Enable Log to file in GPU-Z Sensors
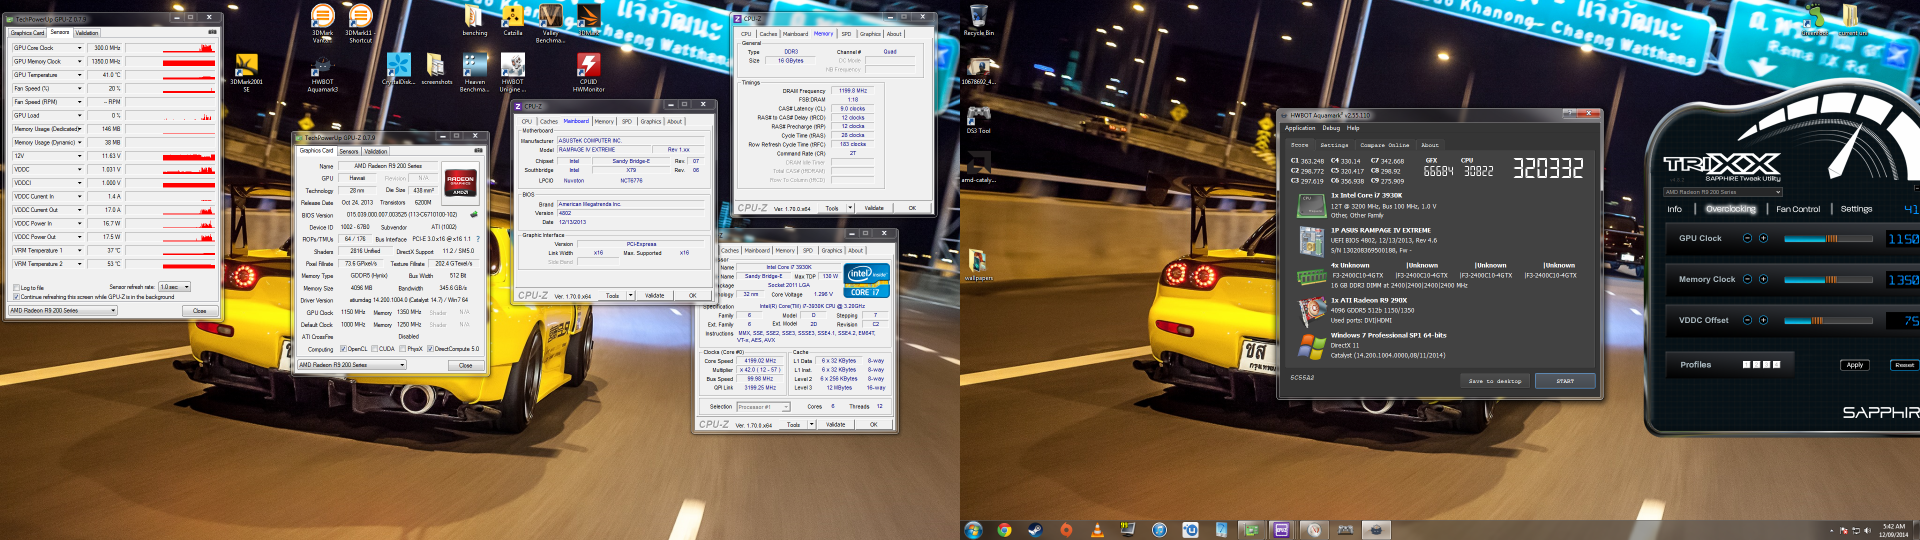The width and height of the screenshot is (1920, 540). (16, 288)
